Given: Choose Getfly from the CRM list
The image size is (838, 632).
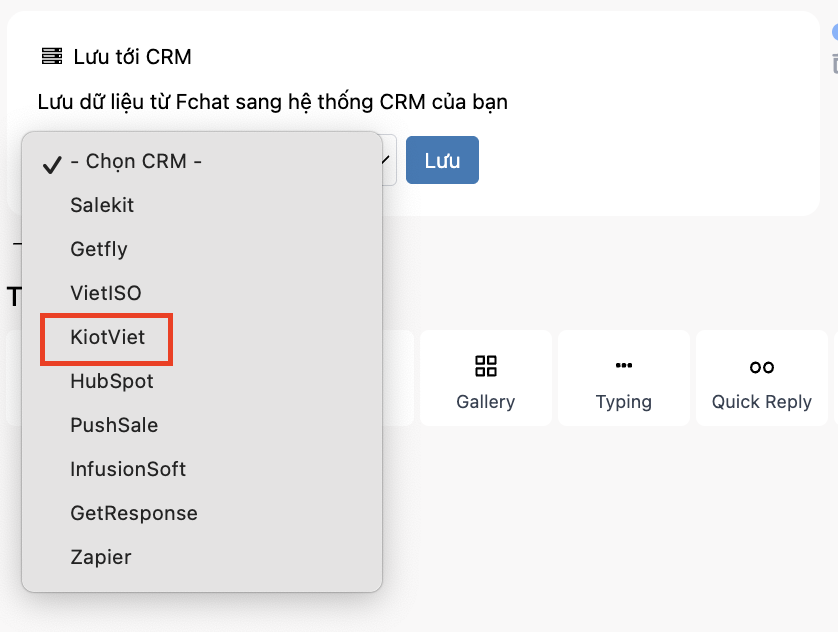Looking at the screenshot, I should (201, 249).
